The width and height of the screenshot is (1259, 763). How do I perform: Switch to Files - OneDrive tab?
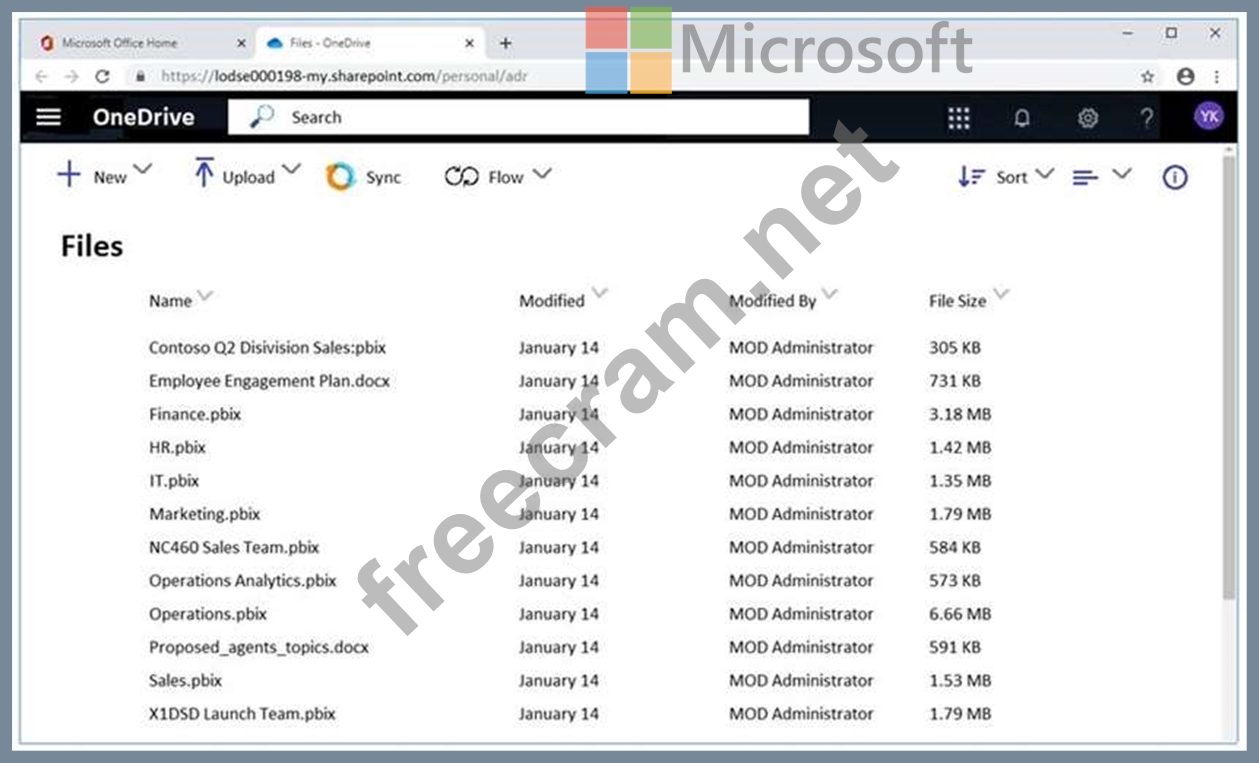coord(370,43)
